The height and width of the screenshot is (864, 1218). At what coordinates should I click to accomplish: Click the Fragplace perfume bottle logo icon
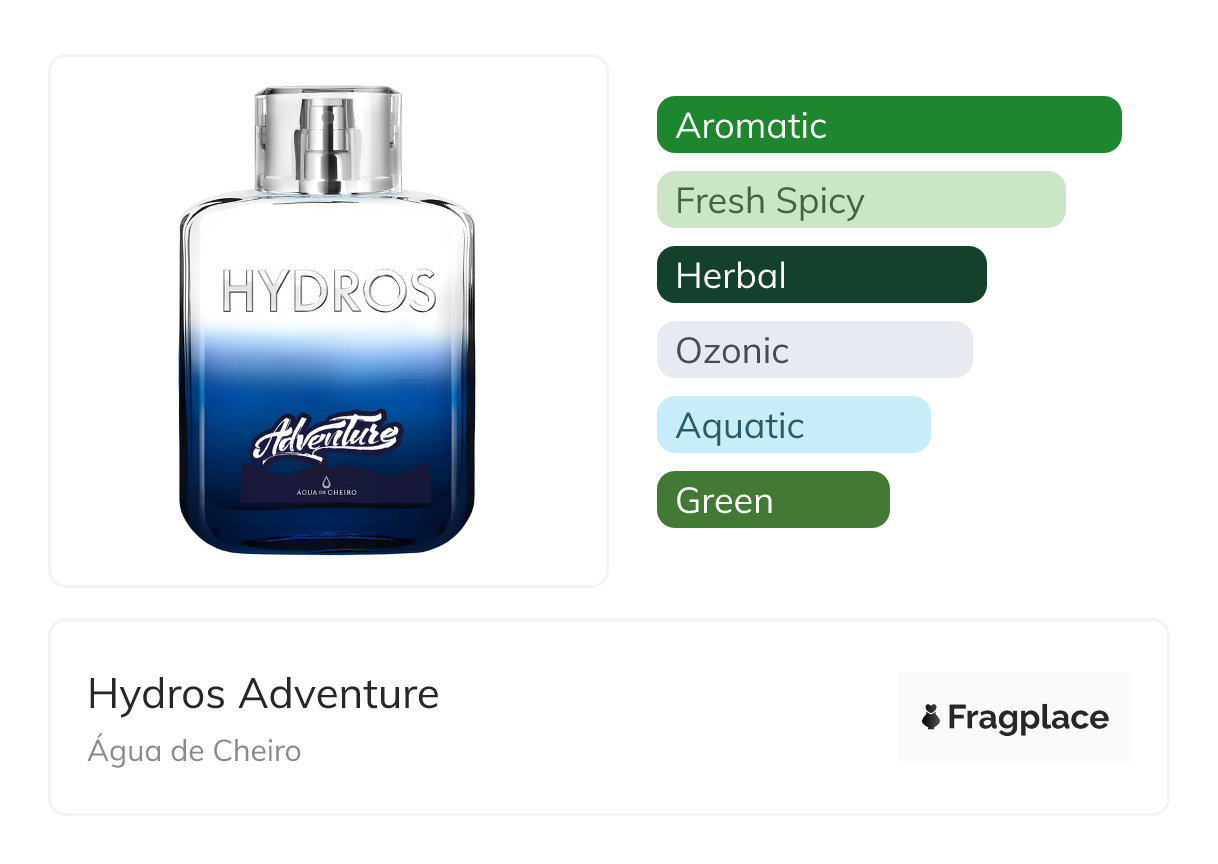pyautogui.click(x=931, y=717)
